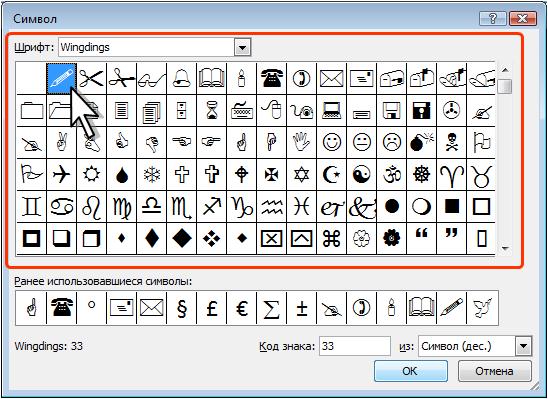The height and width of the screenshot is (399, 548).
Task: Pick the raised open hand symbol
Action: (301, 143)
